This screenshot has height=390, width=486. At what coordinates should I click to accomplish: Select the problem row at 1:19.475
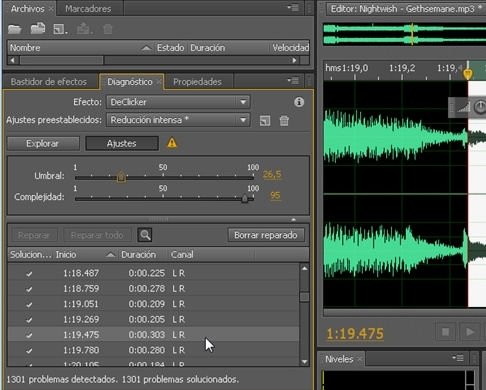(x=153, y=335)
